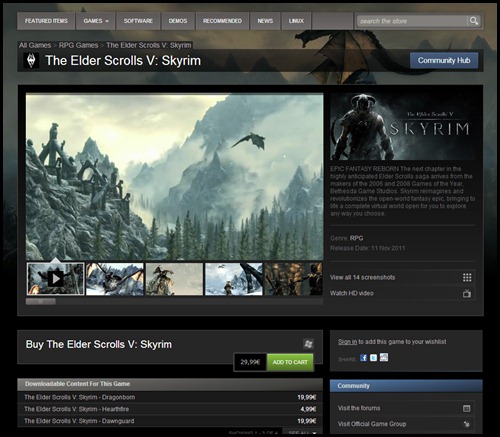The width and height of the screenshot is (500, 437).
Task: Click the Skyrim dragon logo icon beside title
Action: click(31, 61)
